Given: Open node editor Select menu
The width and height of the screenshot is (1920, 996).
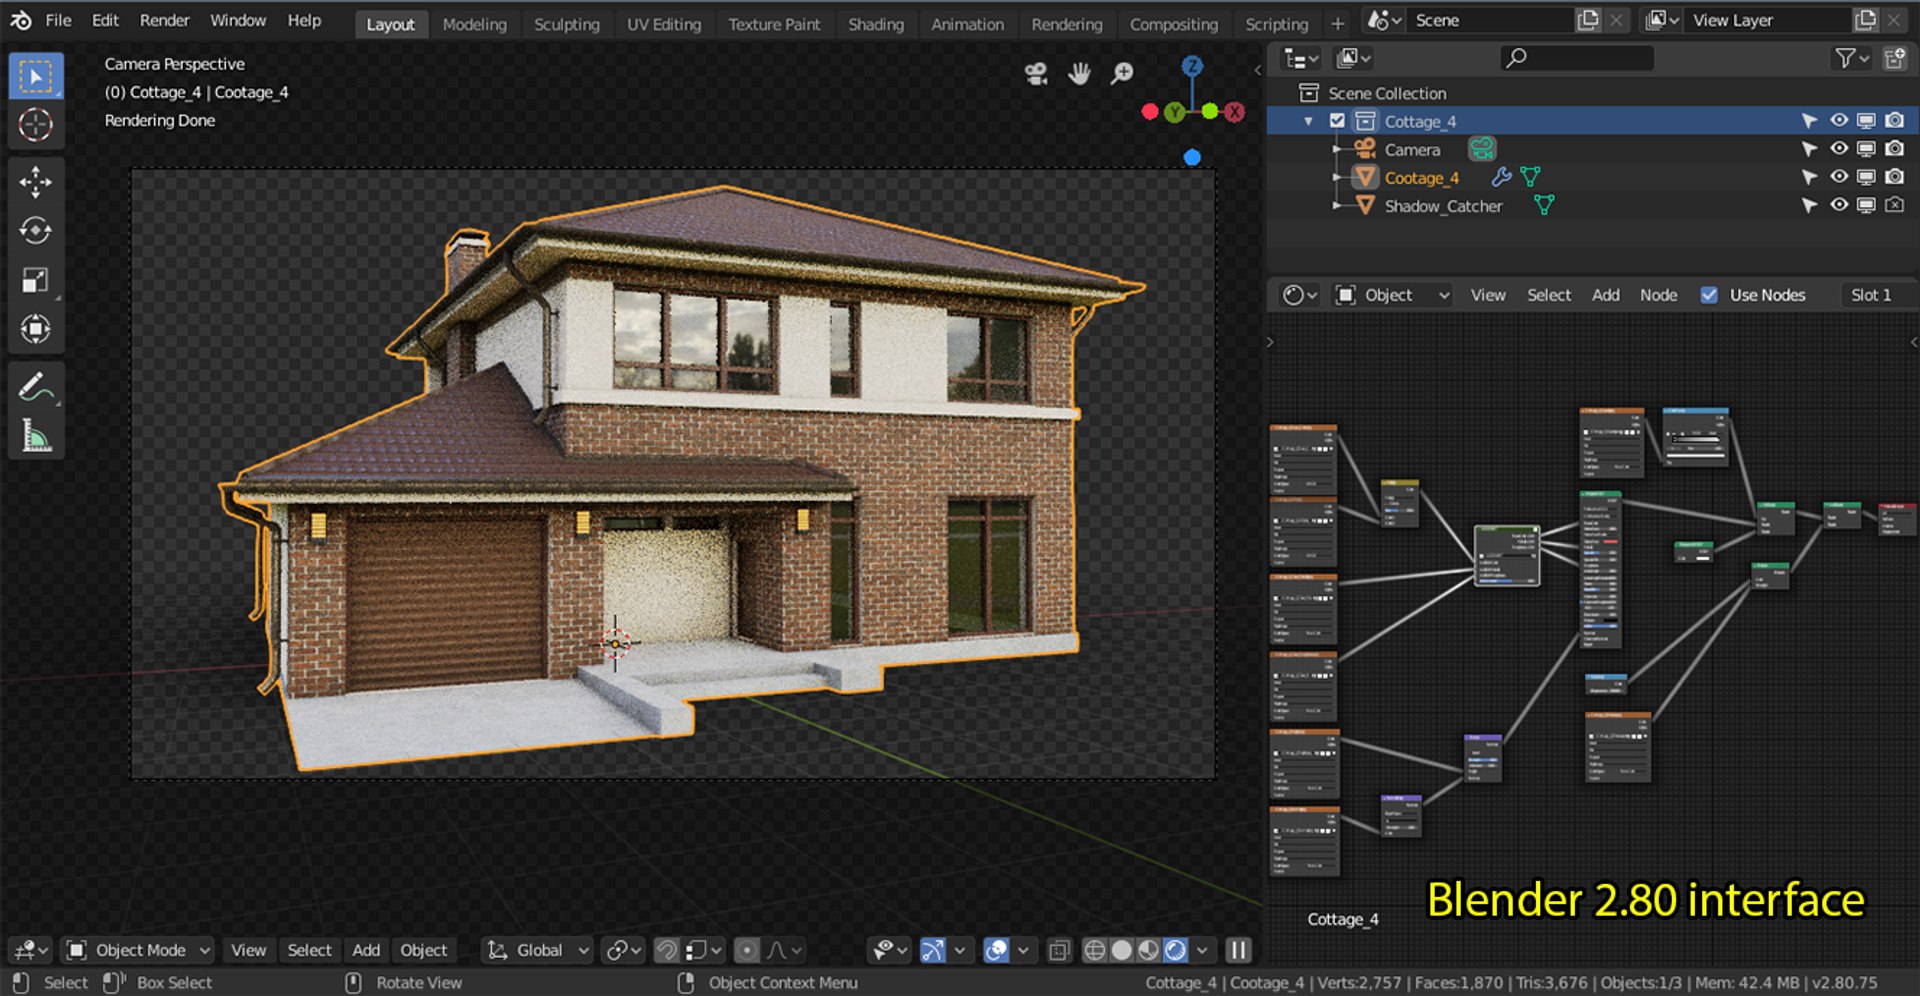Looking at the screenshot, I should point(1548,295).
